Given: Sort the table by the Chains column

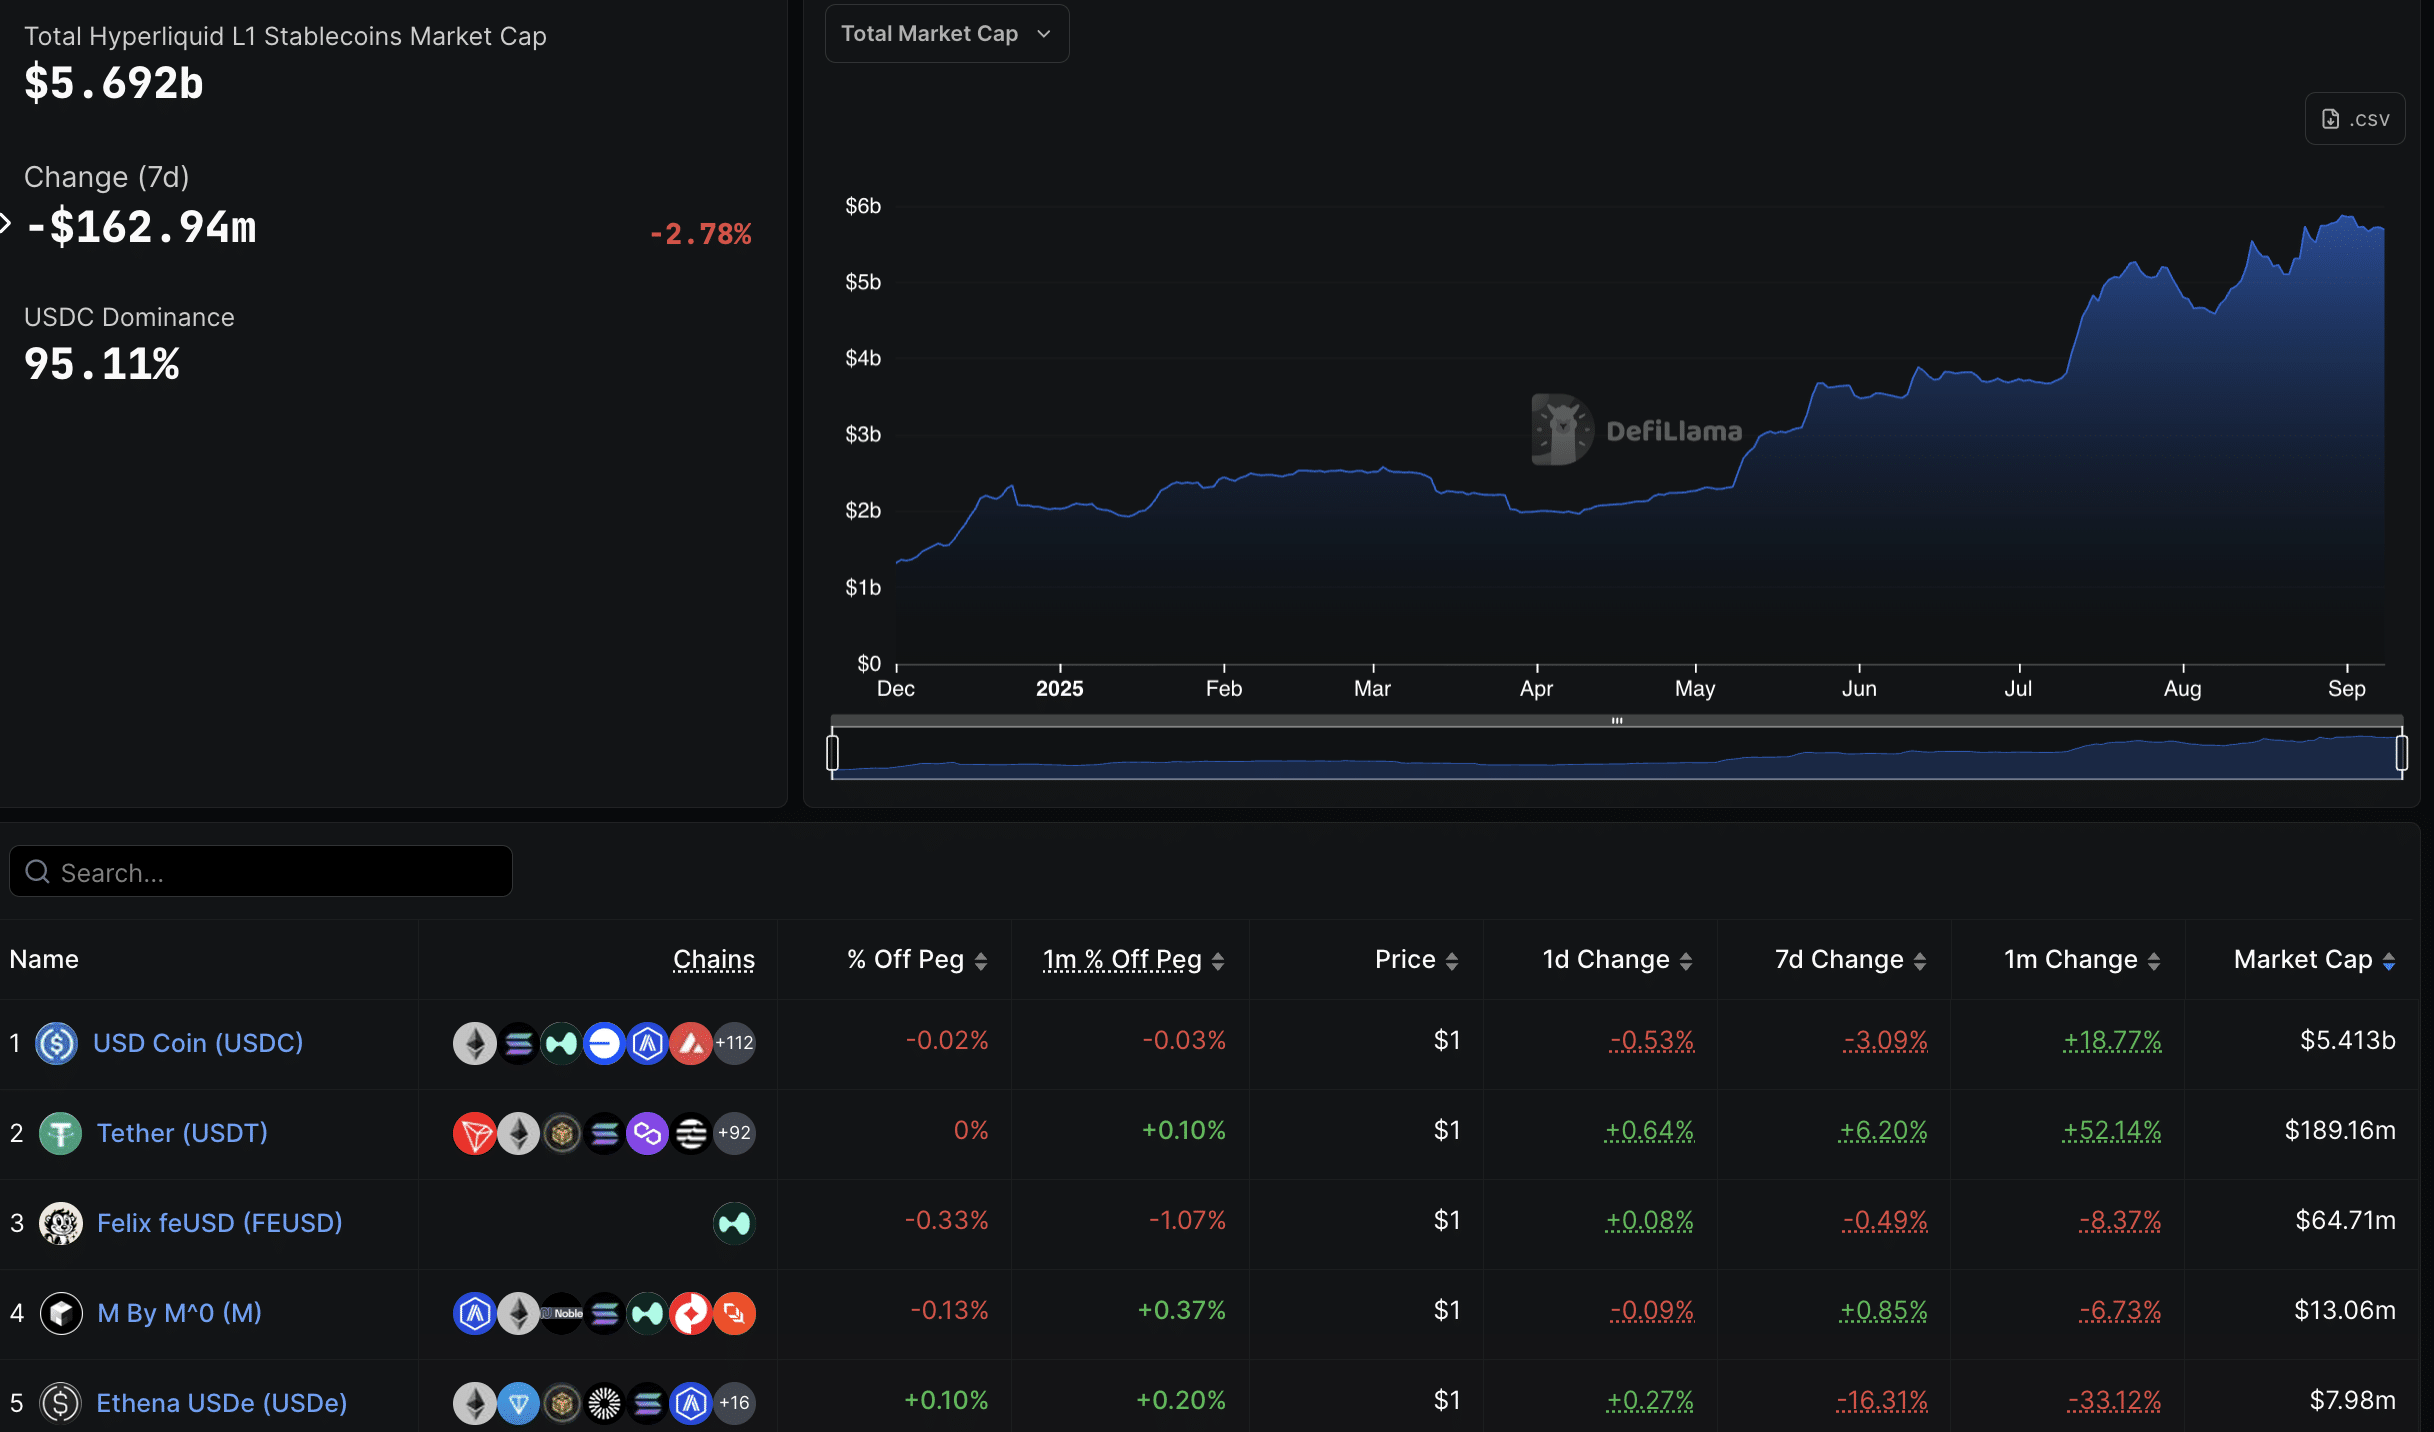Looking at the screenshot, I should tap(713, 959).
